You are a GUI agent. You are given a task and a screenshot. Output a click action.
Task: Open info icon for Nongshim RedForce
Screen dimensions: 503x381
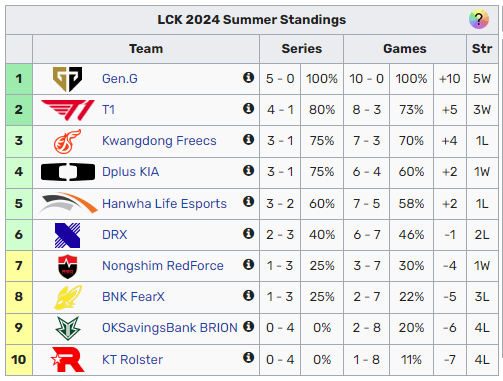click(248, 264)
